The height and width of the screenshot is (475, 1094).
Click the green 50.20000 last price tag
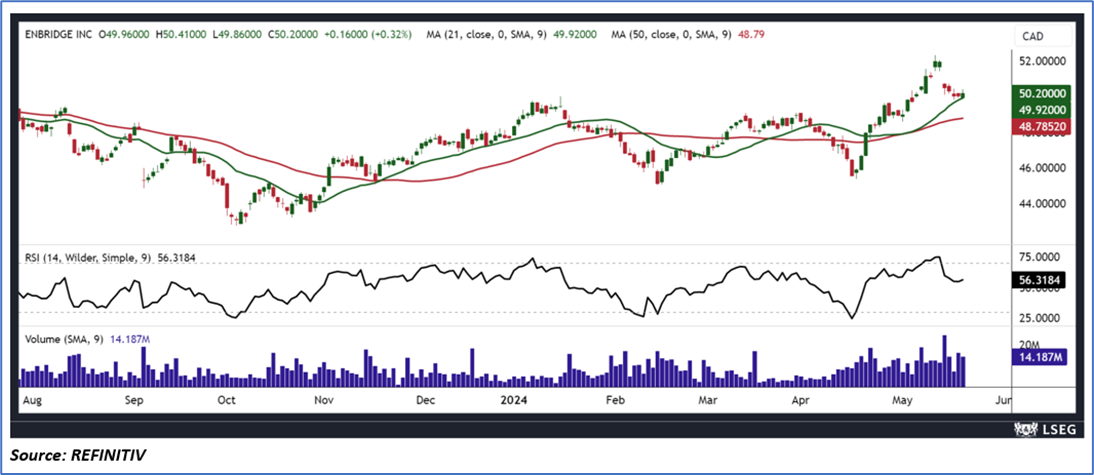pyautogui.click(x=1042, y=93)
